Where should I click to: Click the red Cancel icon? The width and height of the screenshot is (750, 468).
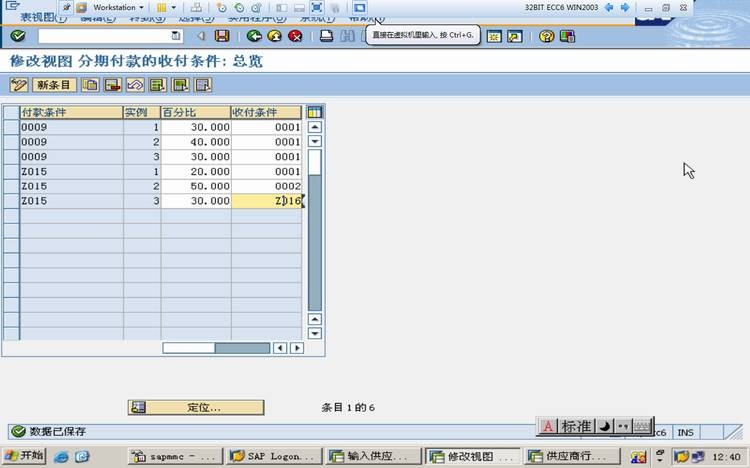pyautogui.click(x=295, y=36)
